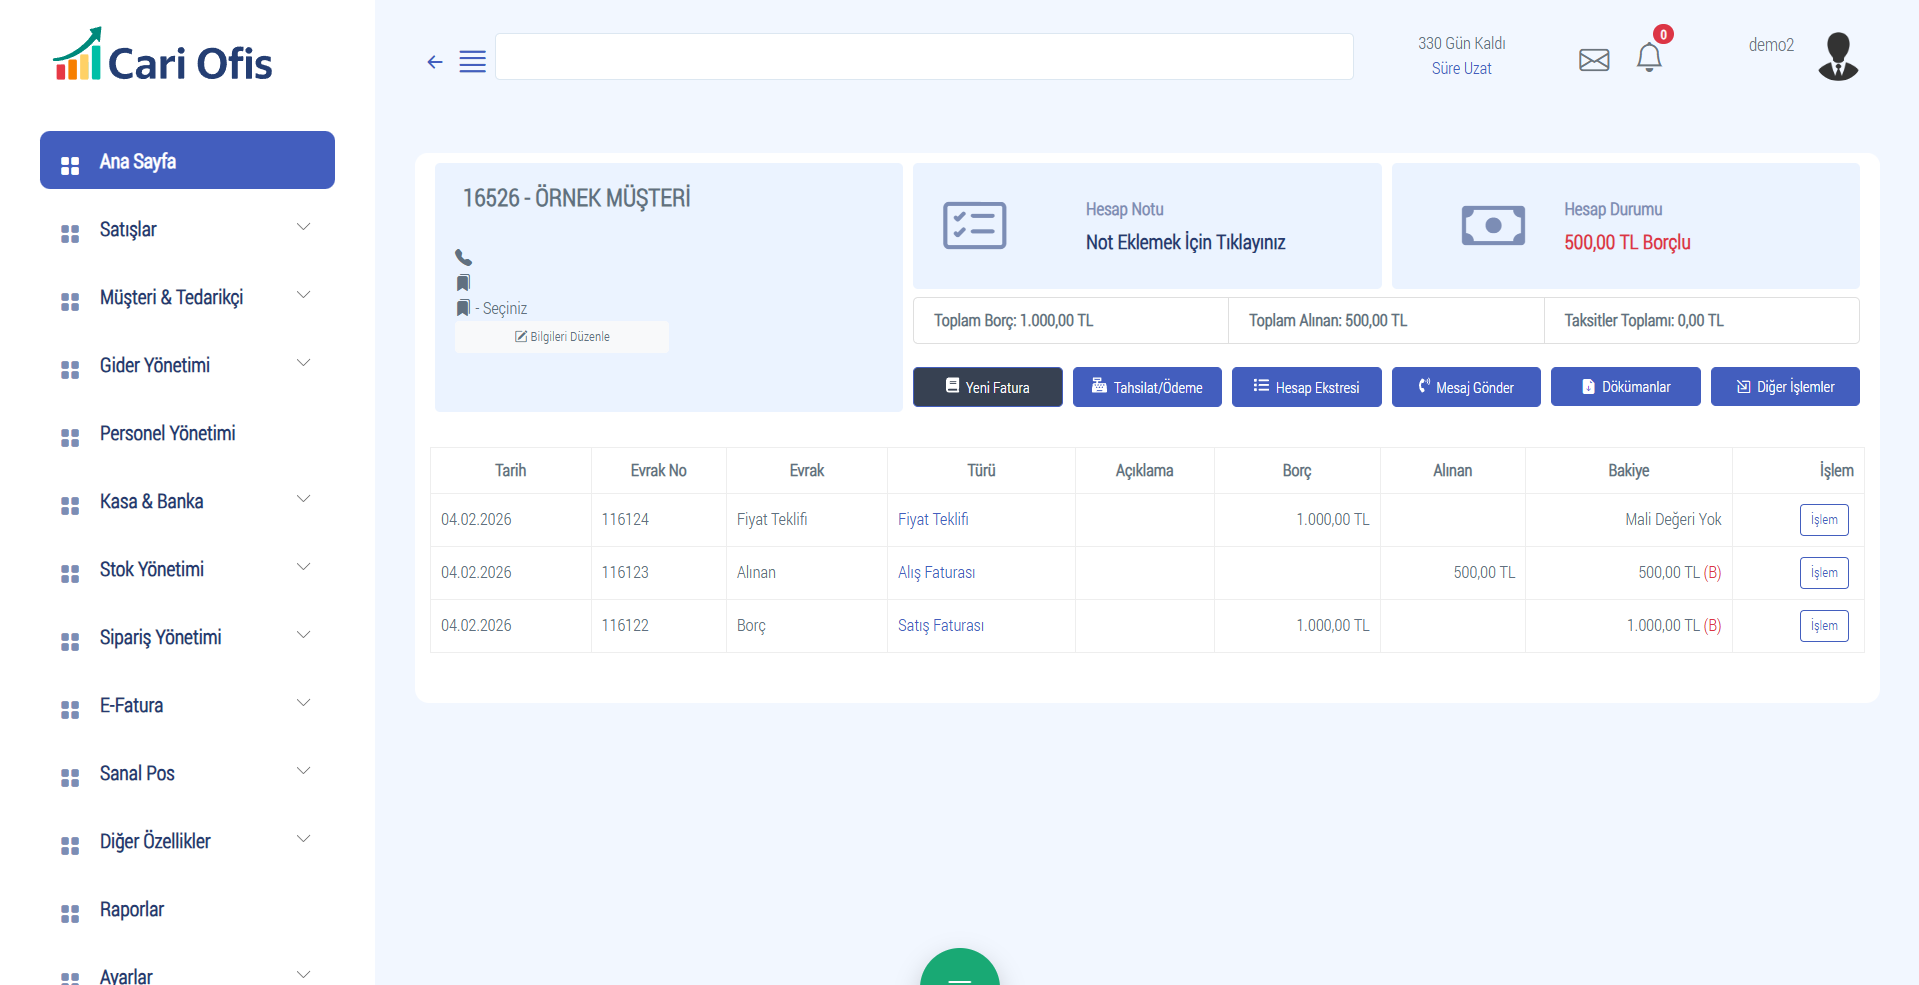Click the Hesap Notu checklist icon
Screen dimensions: 1919x985
pyautogui.click(x=974, y=226)
